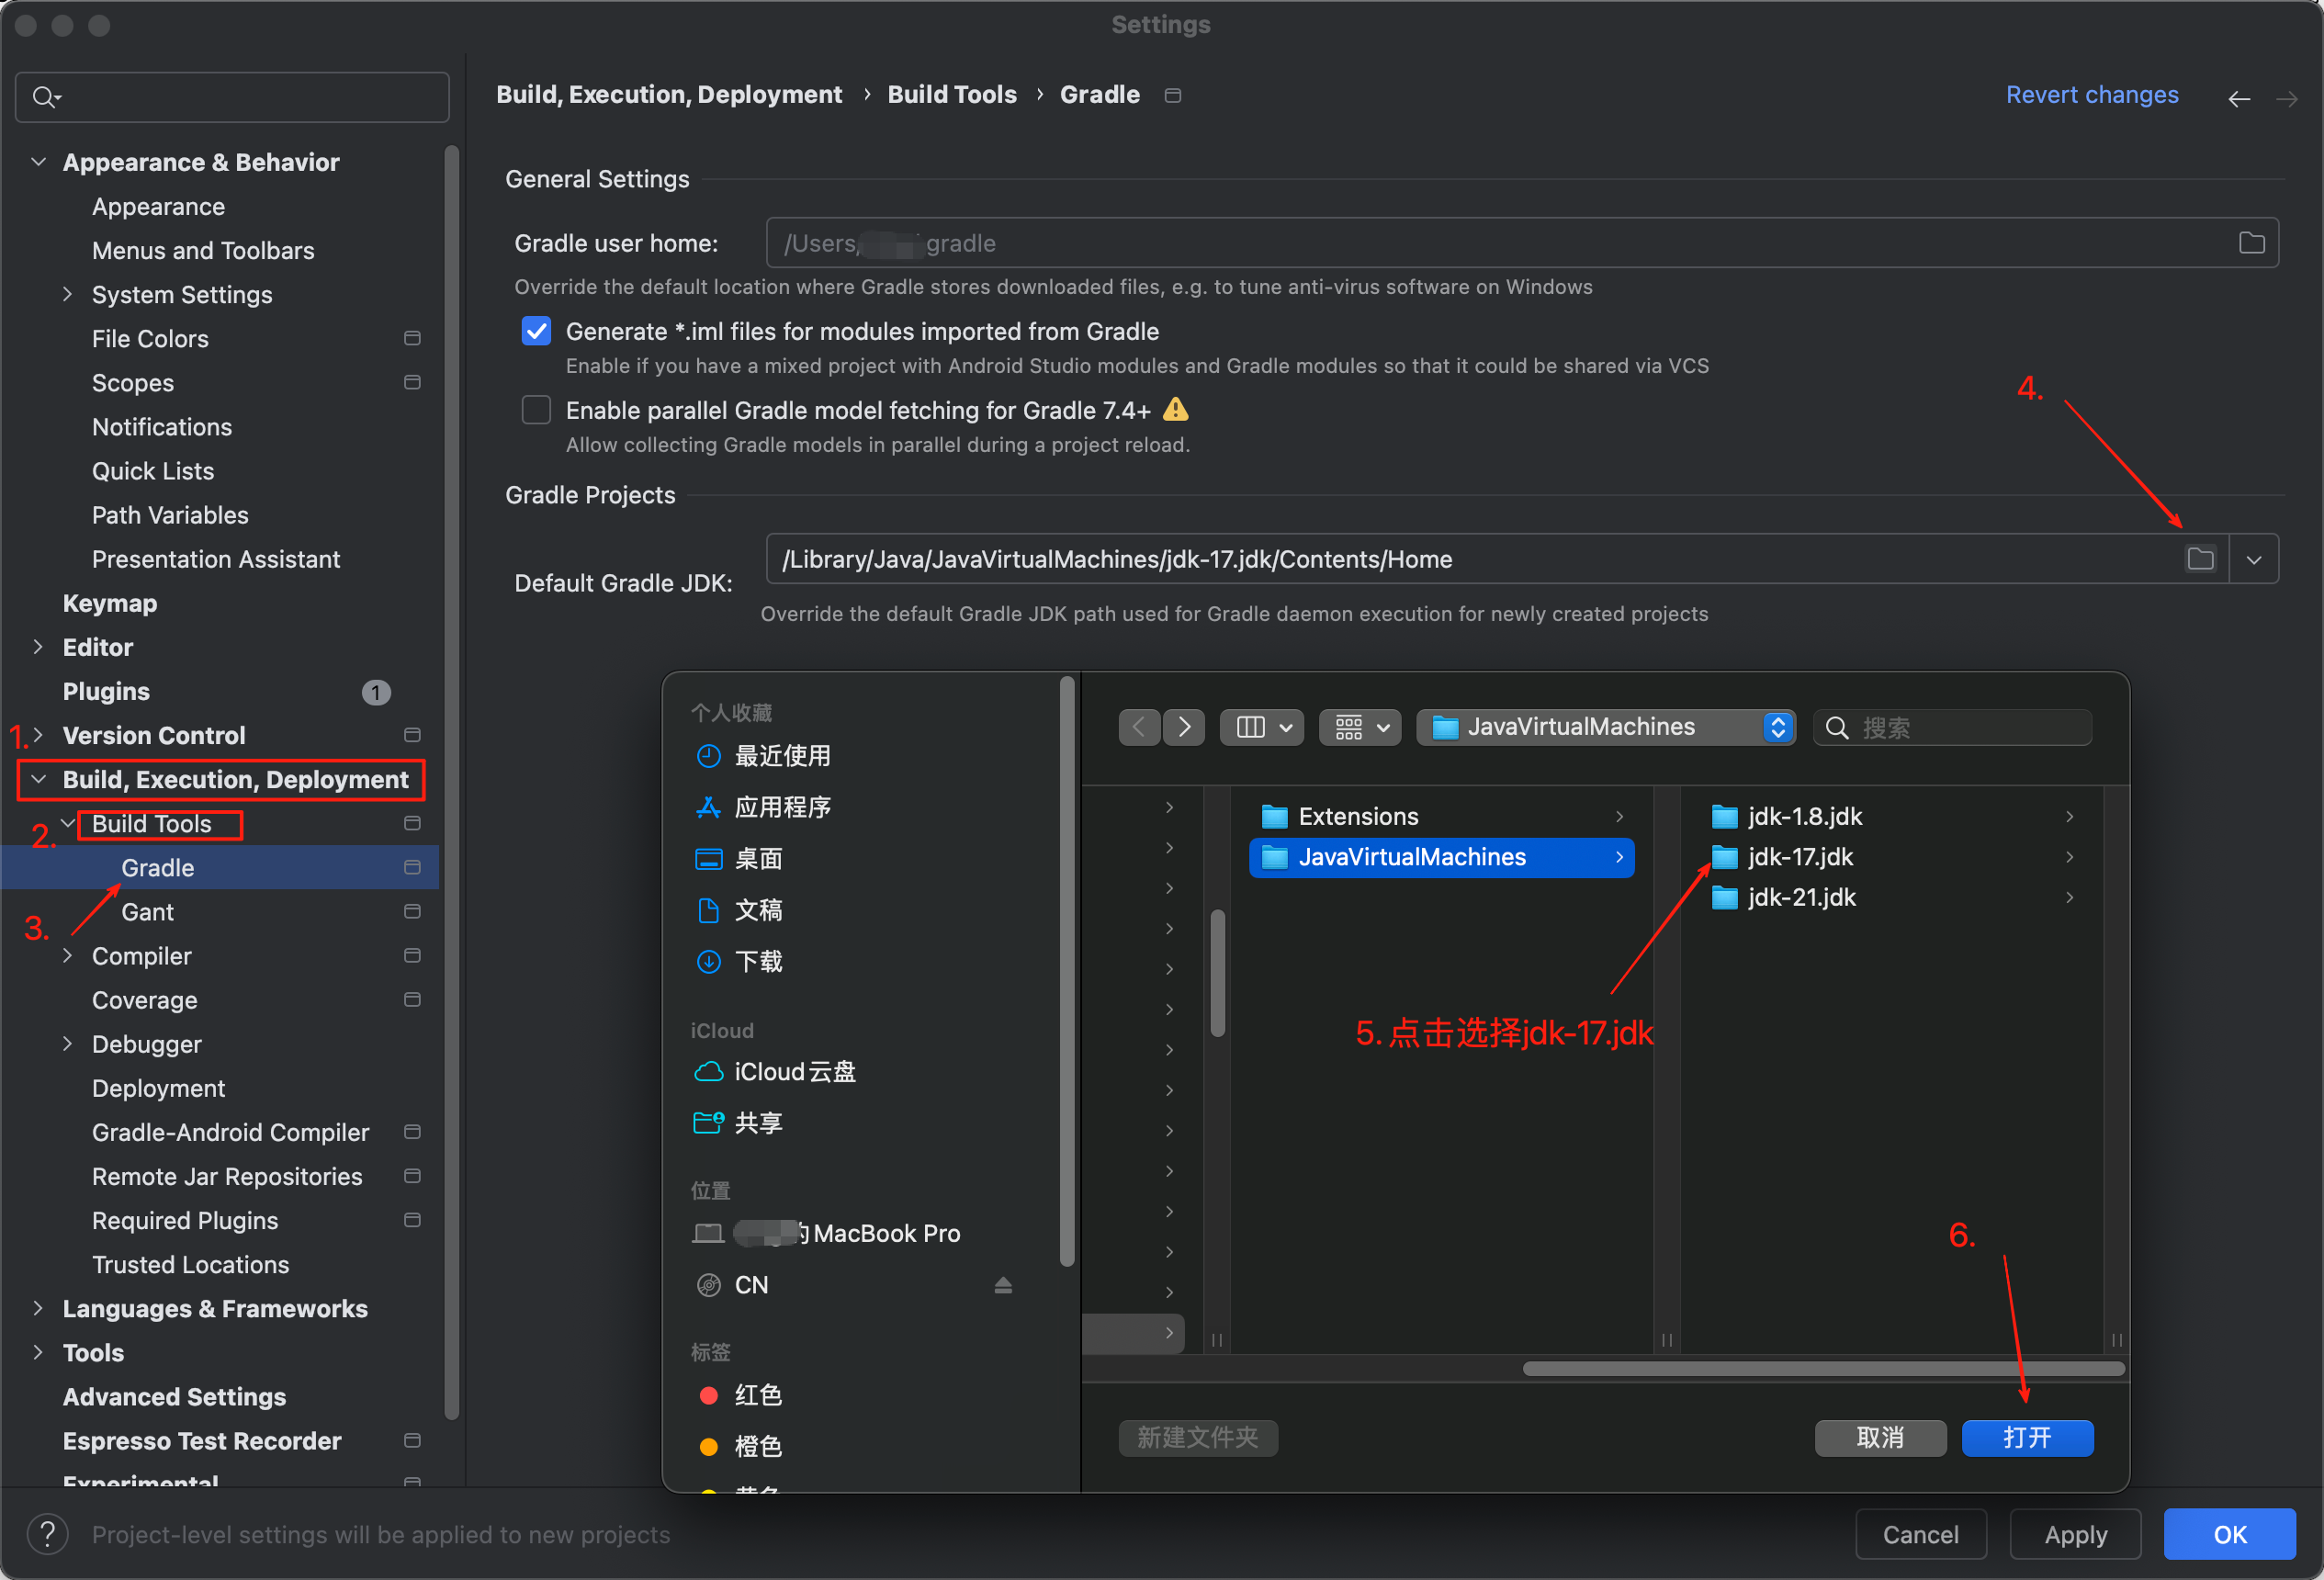
Task: Open the Default Gradle JDK dropdown arrow
Action: (x=2253, y=559)
